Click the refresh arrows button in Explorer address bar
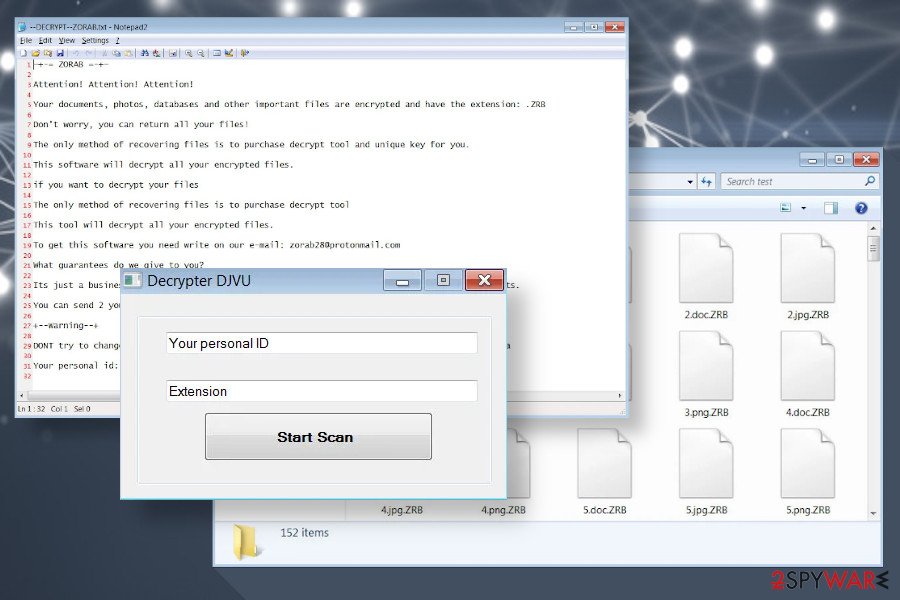 (706, 181)
